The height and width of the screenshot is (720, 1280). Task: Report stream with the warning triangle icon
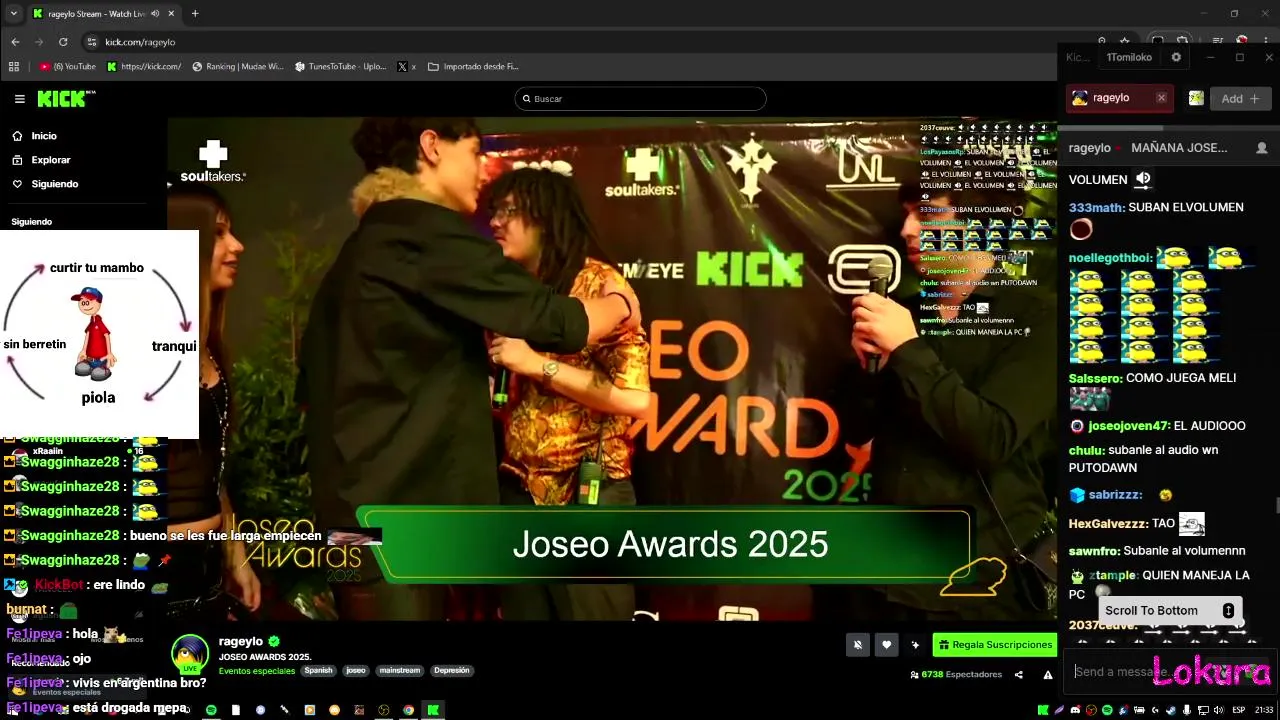(1048, 675)
